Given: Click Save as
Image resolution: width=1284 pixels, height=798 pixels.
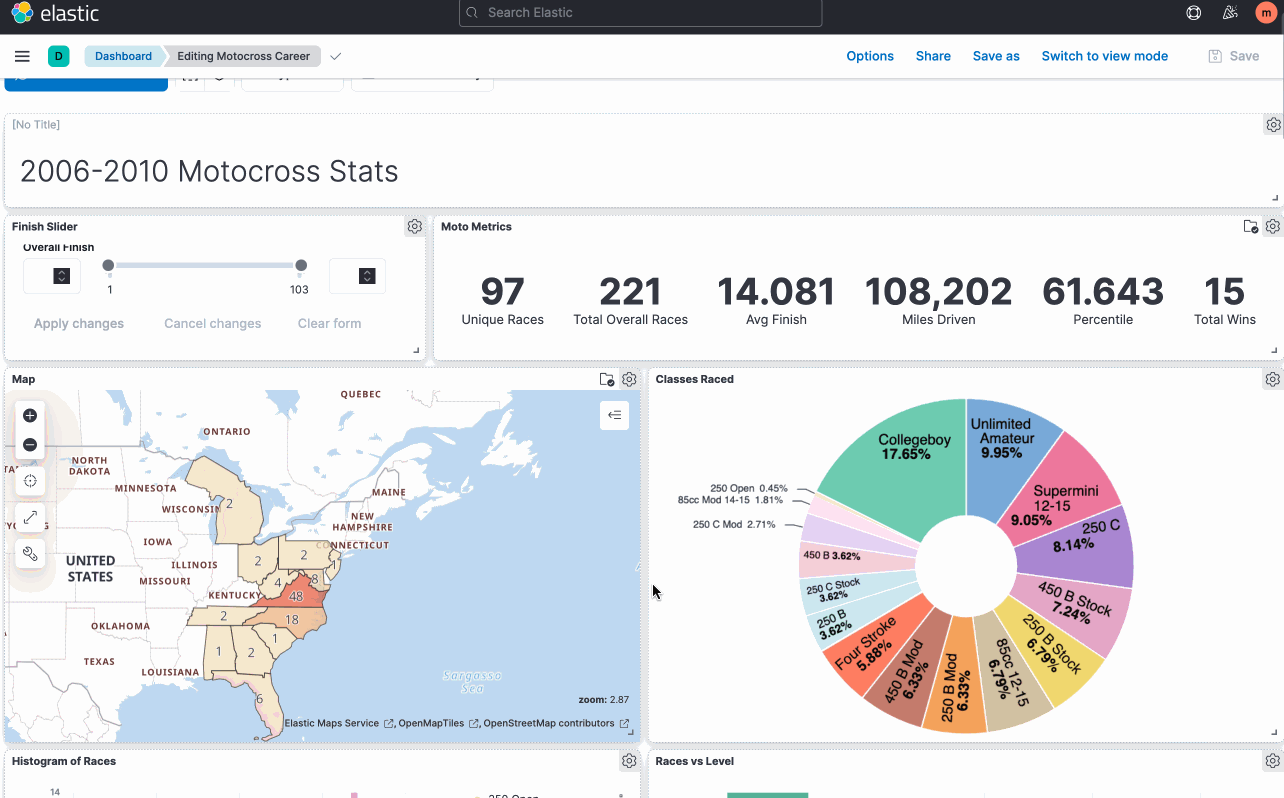Looking at the screenshot, I should point(996,56).
